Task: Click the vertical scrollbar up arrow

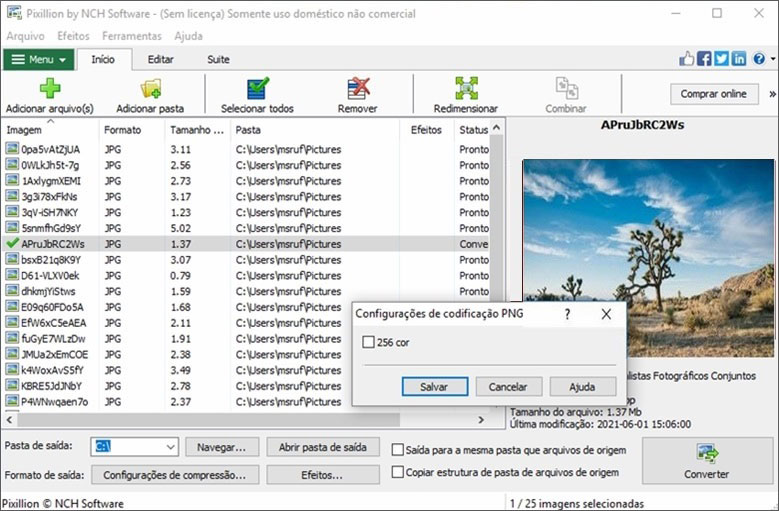Action: pyautogui.click(x=496, y=128)
